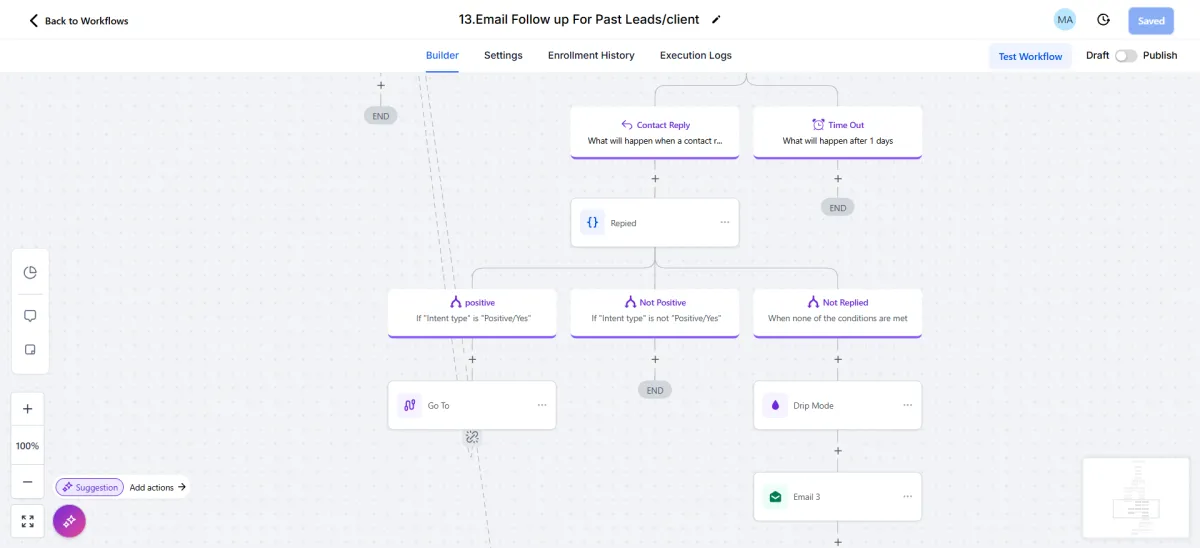1200x548 pixels.
Task: Open the Repied action three-dot menu
Action: (725, 223)
